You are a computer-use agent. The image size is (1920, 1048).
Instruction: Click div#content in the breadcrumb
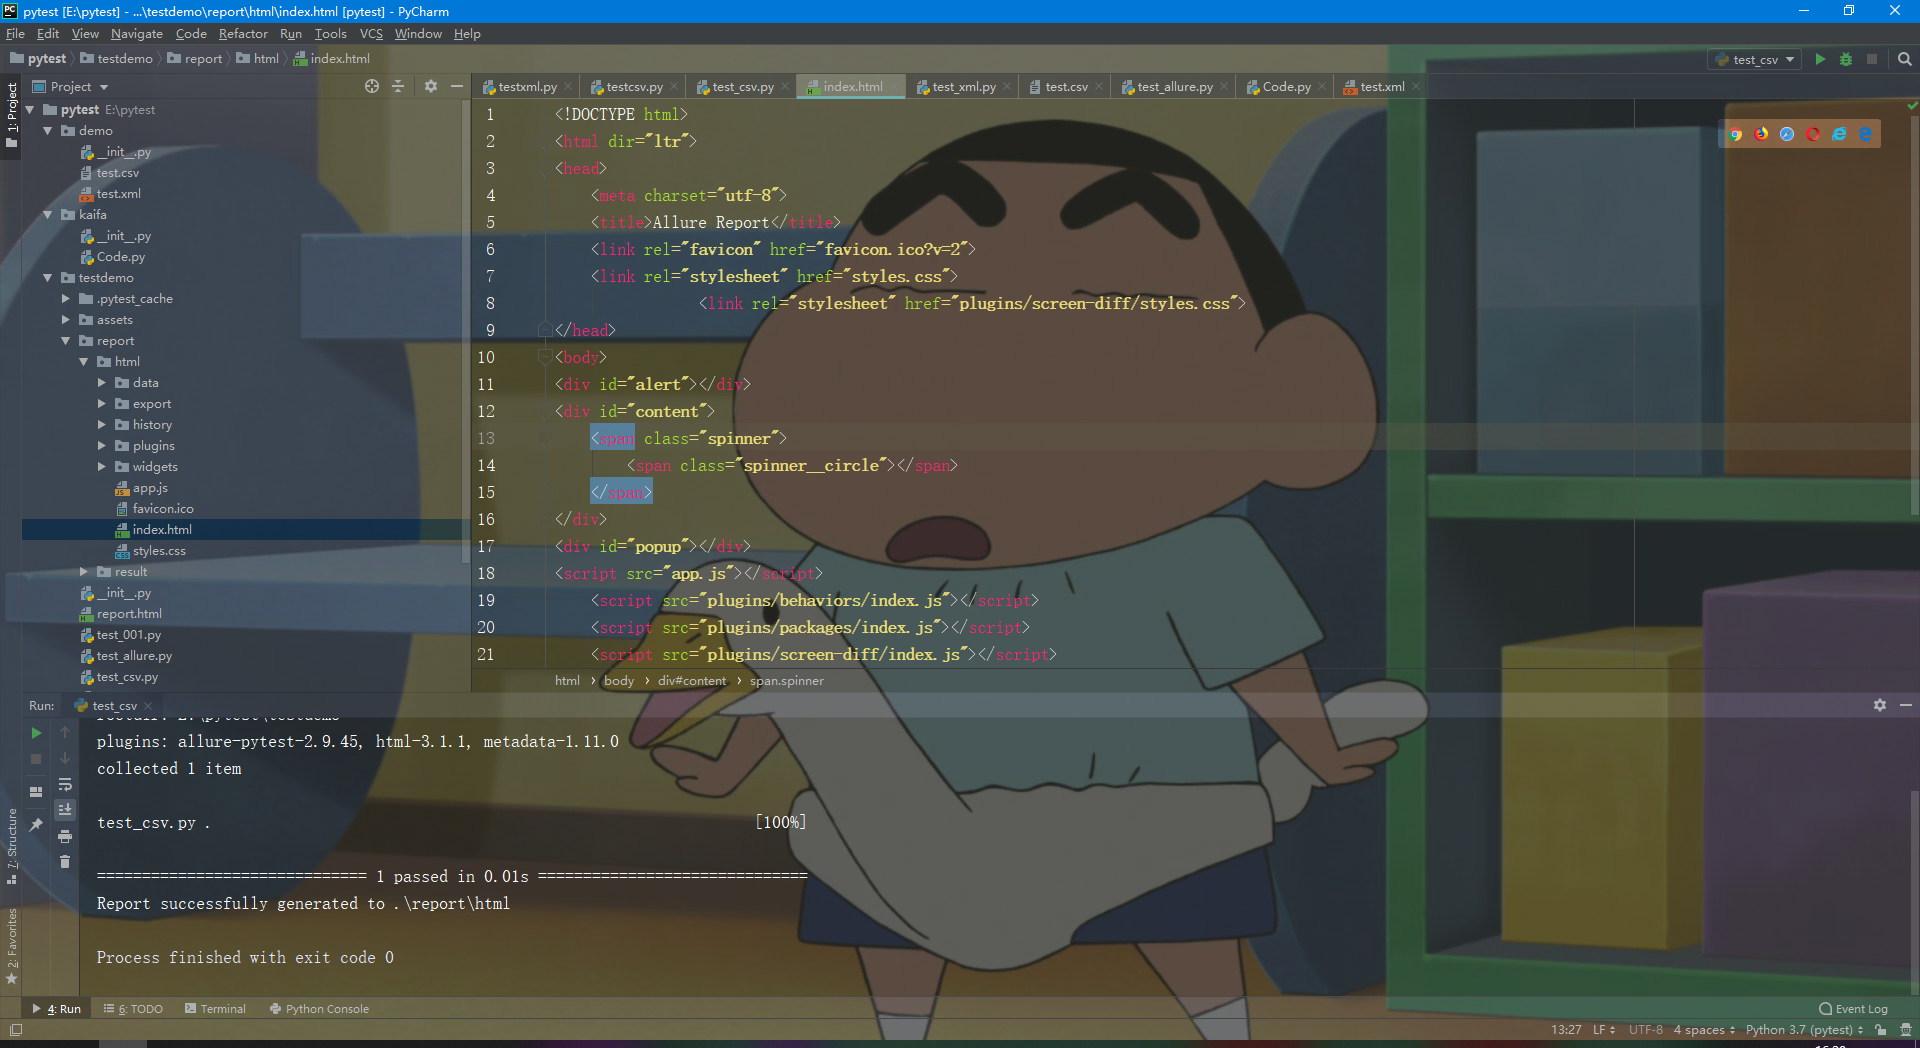tap(692, 681)
